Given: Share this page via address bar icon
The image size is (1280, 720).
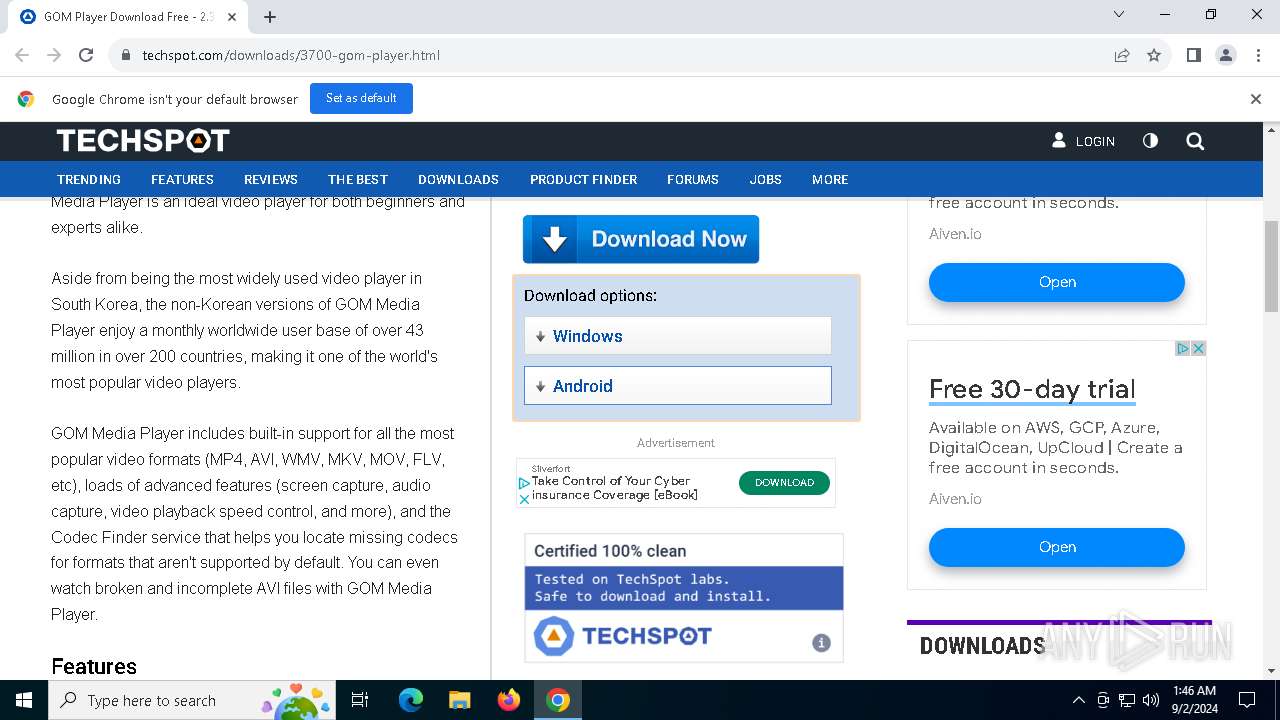Looking at the screenshot, I should (x=1122, y=55).
